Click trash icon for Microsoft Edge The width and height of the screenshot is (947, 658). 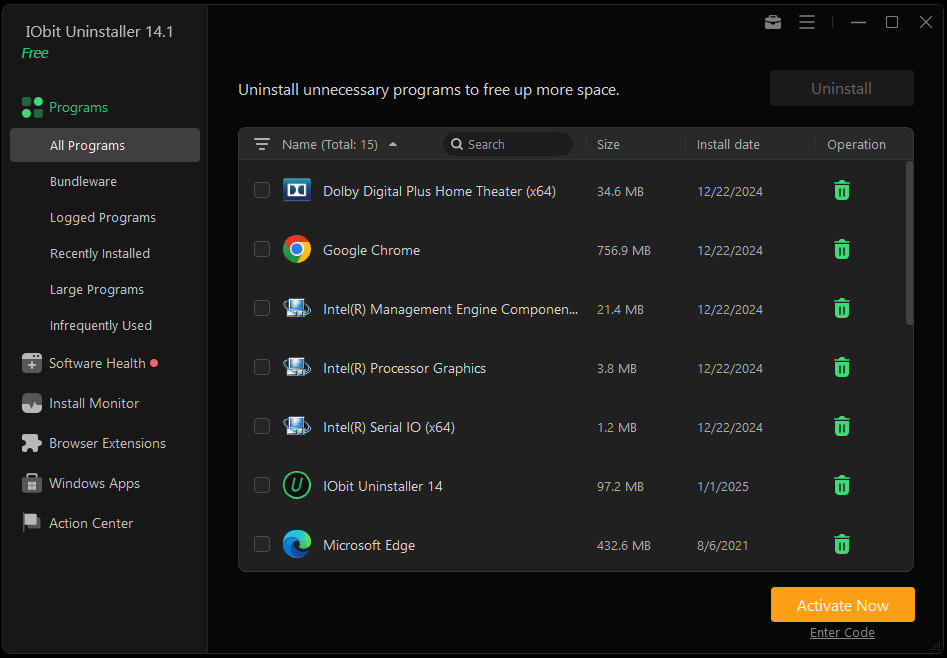coord(841,544)
